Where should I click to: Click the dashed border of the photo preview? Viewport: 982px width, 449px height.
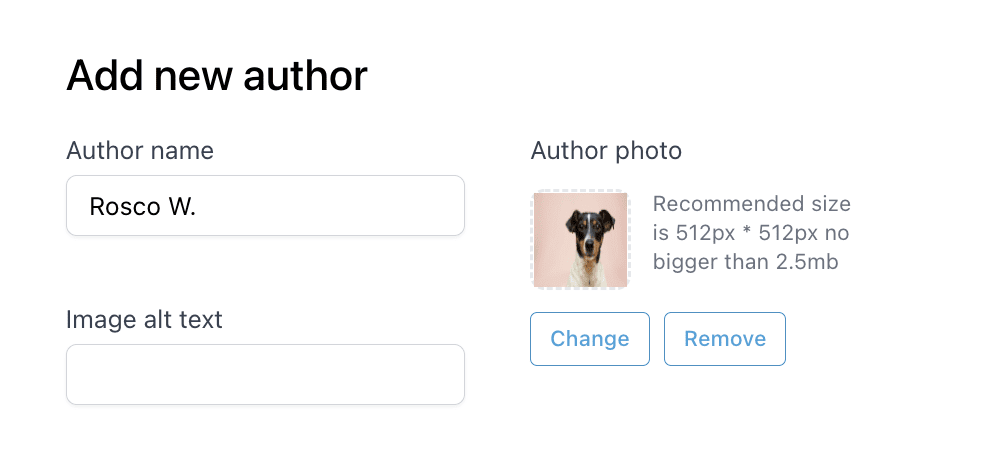pos(581,190)
